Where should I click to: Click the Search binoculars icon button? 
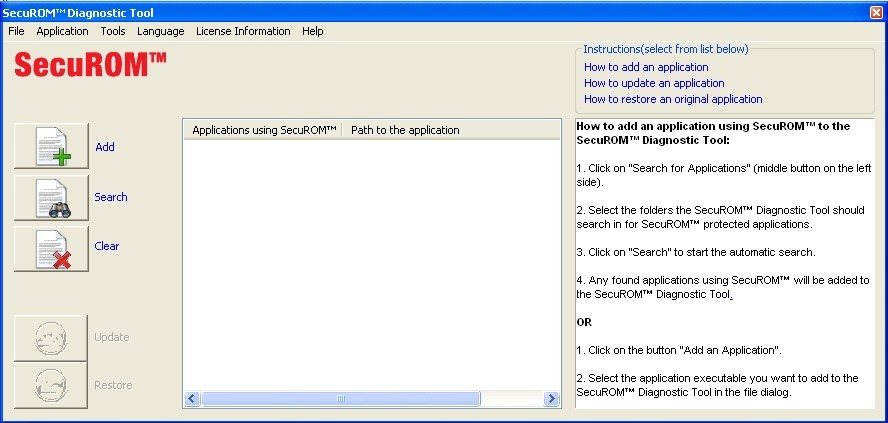52,198
